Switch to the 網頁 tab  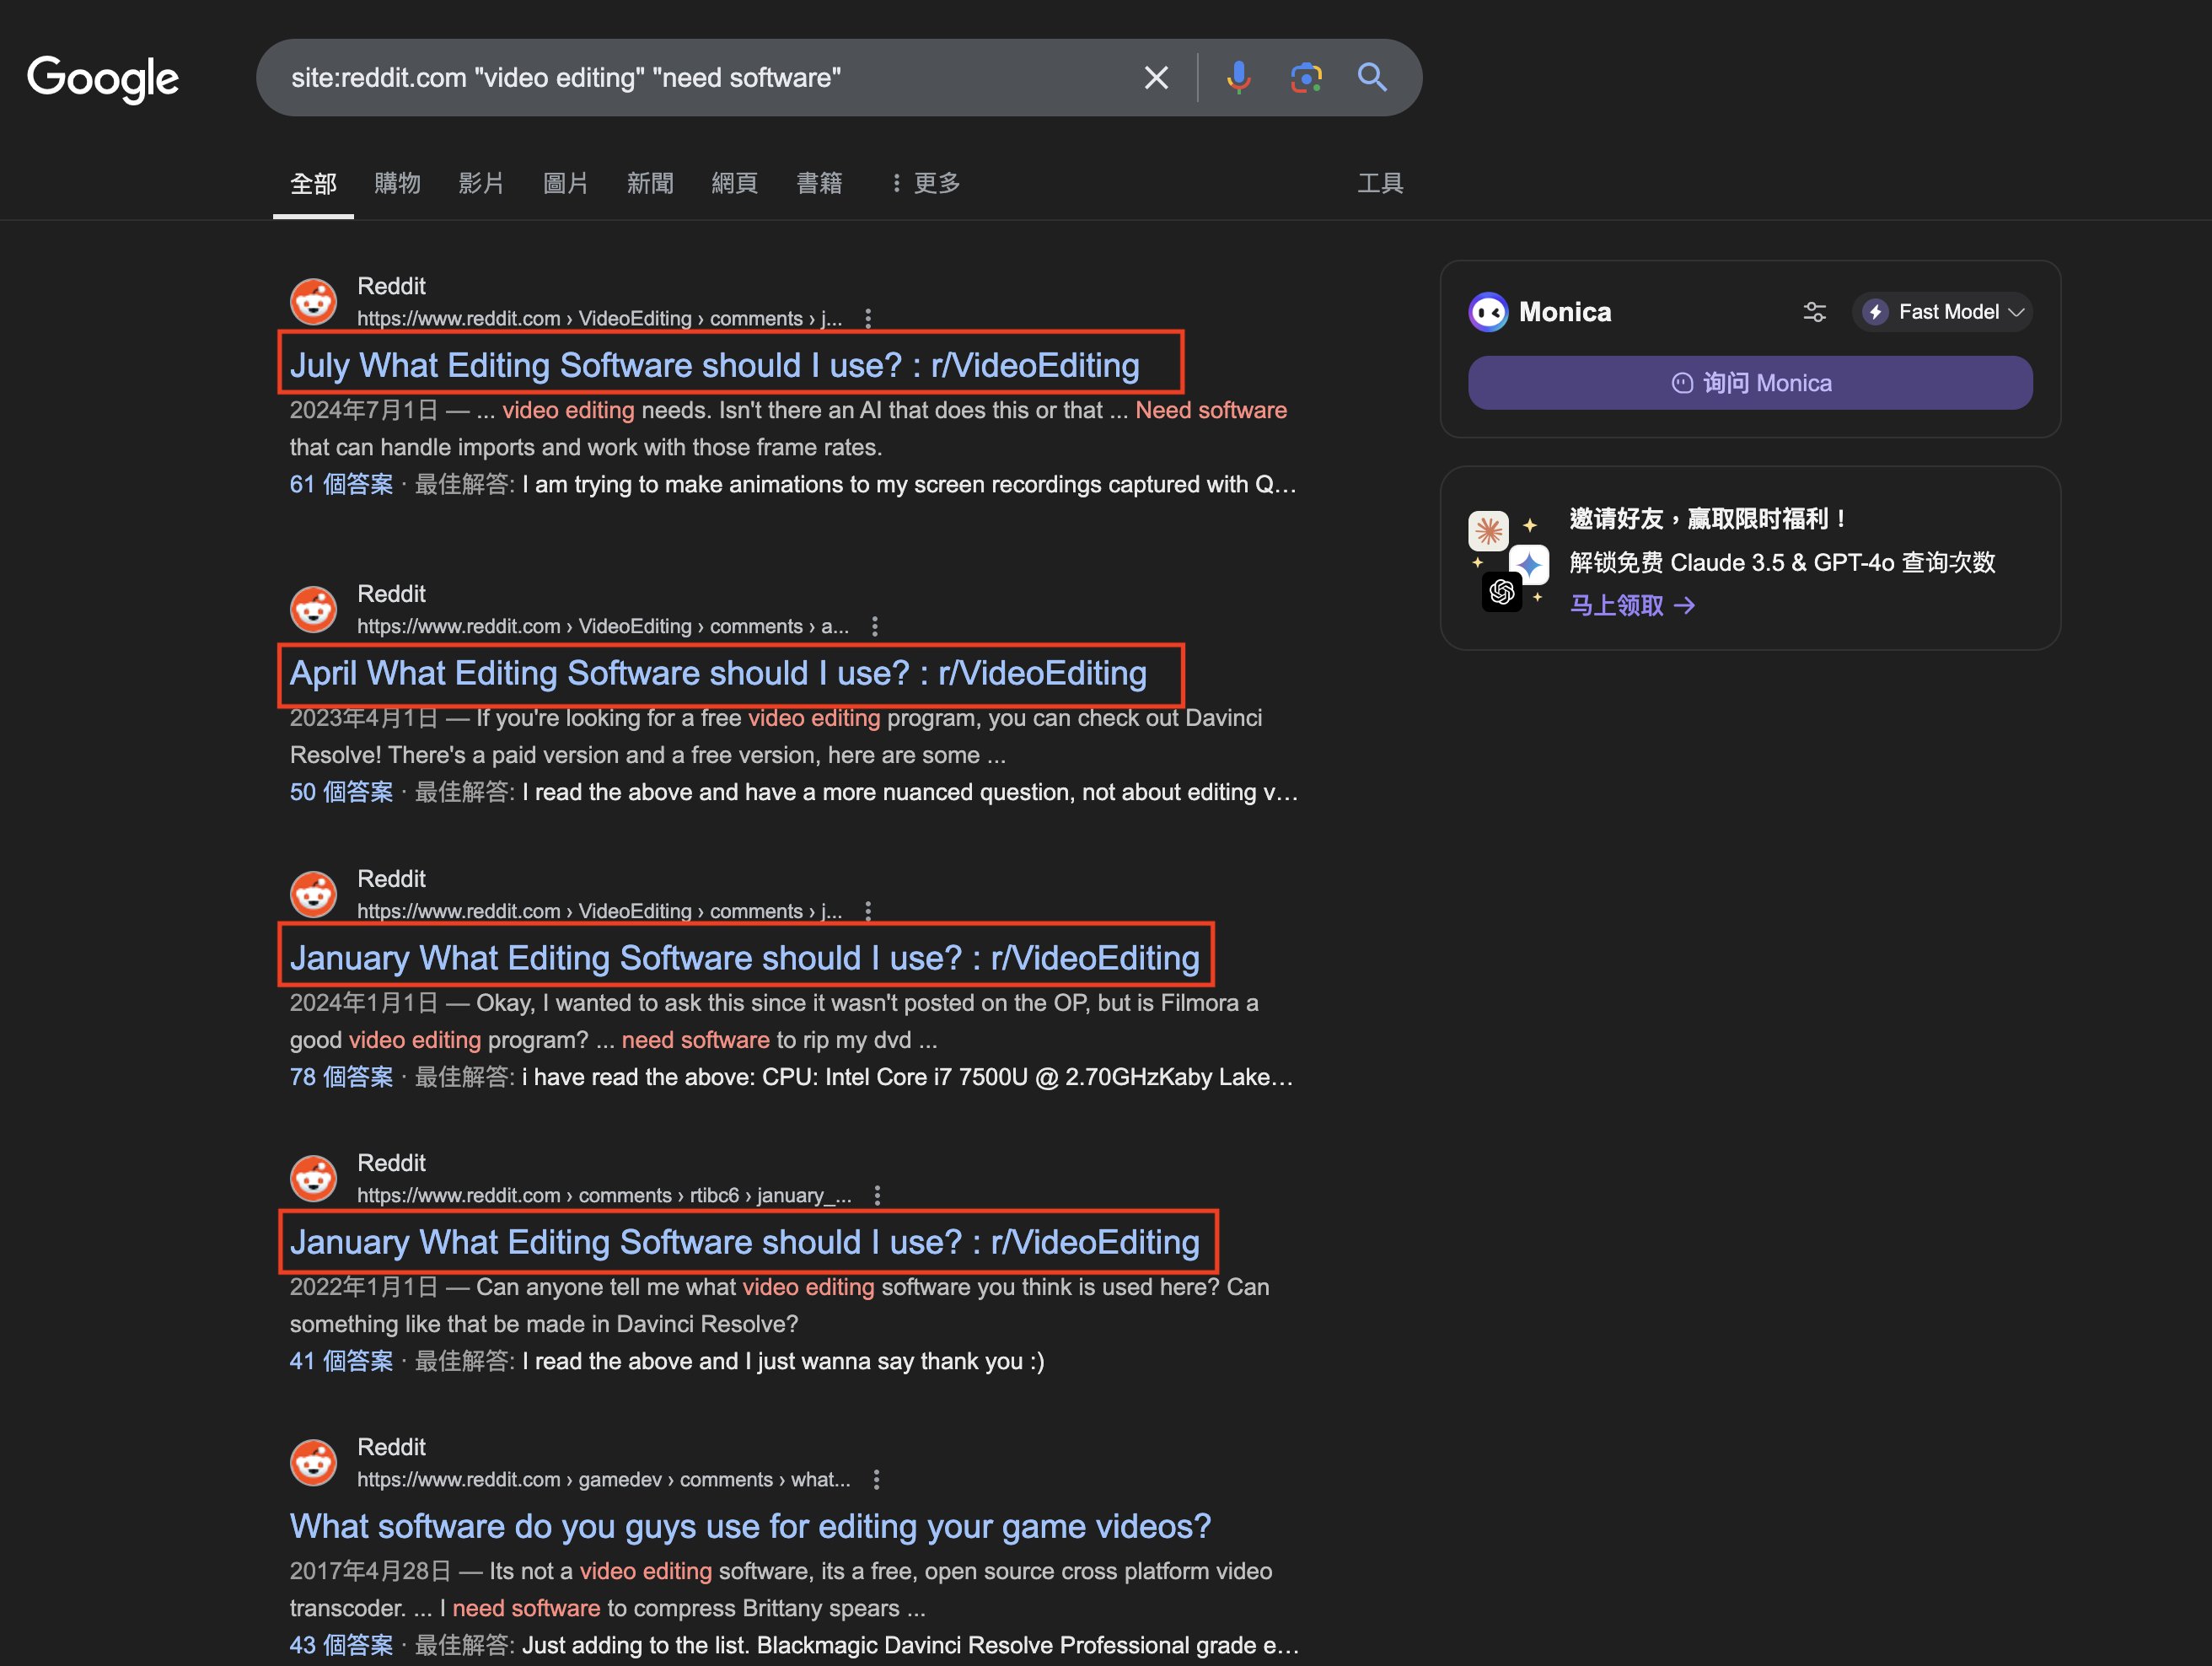[x=734, y=183]
